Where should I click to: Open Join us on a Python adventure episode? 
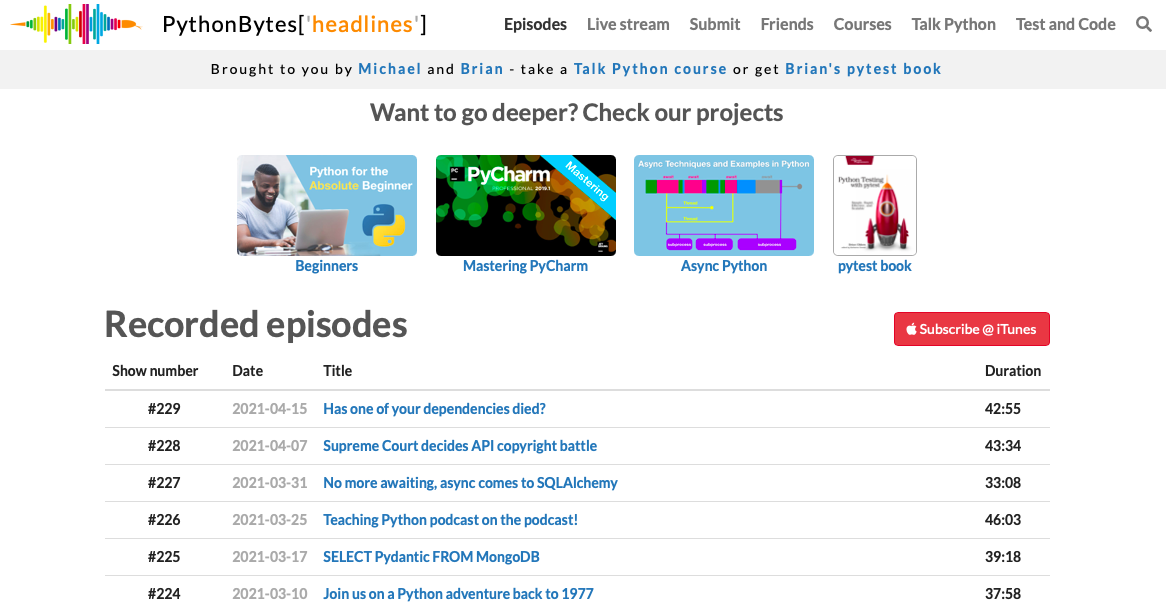(458, 594)
